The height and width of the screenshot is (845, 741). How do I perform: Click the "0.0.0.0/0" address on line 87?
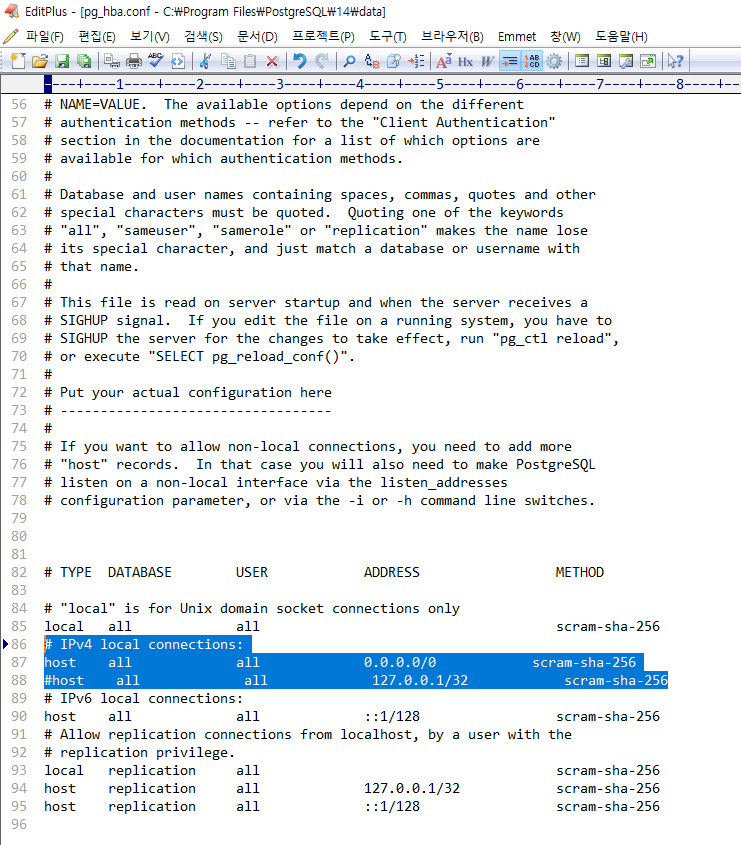[x=400, y=662]
